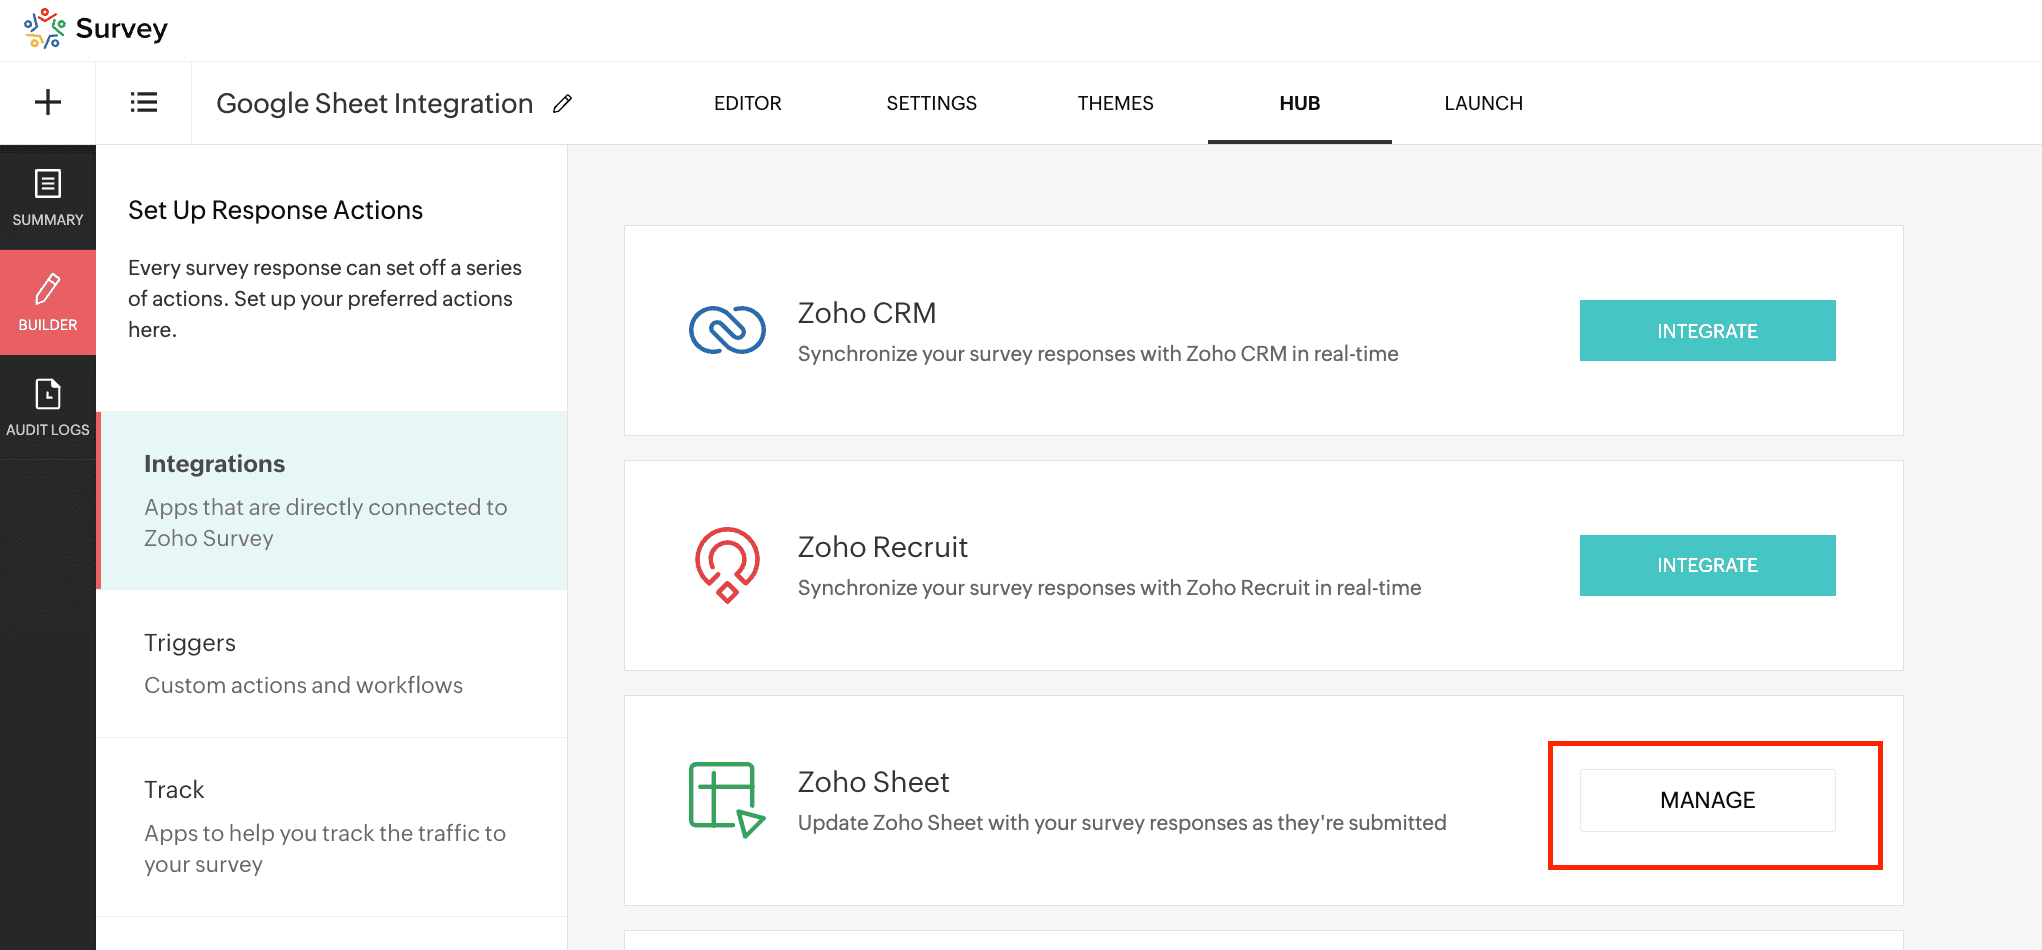
Task: Click Integrate button for Zoho CRM
Action: coord(1708,331)
